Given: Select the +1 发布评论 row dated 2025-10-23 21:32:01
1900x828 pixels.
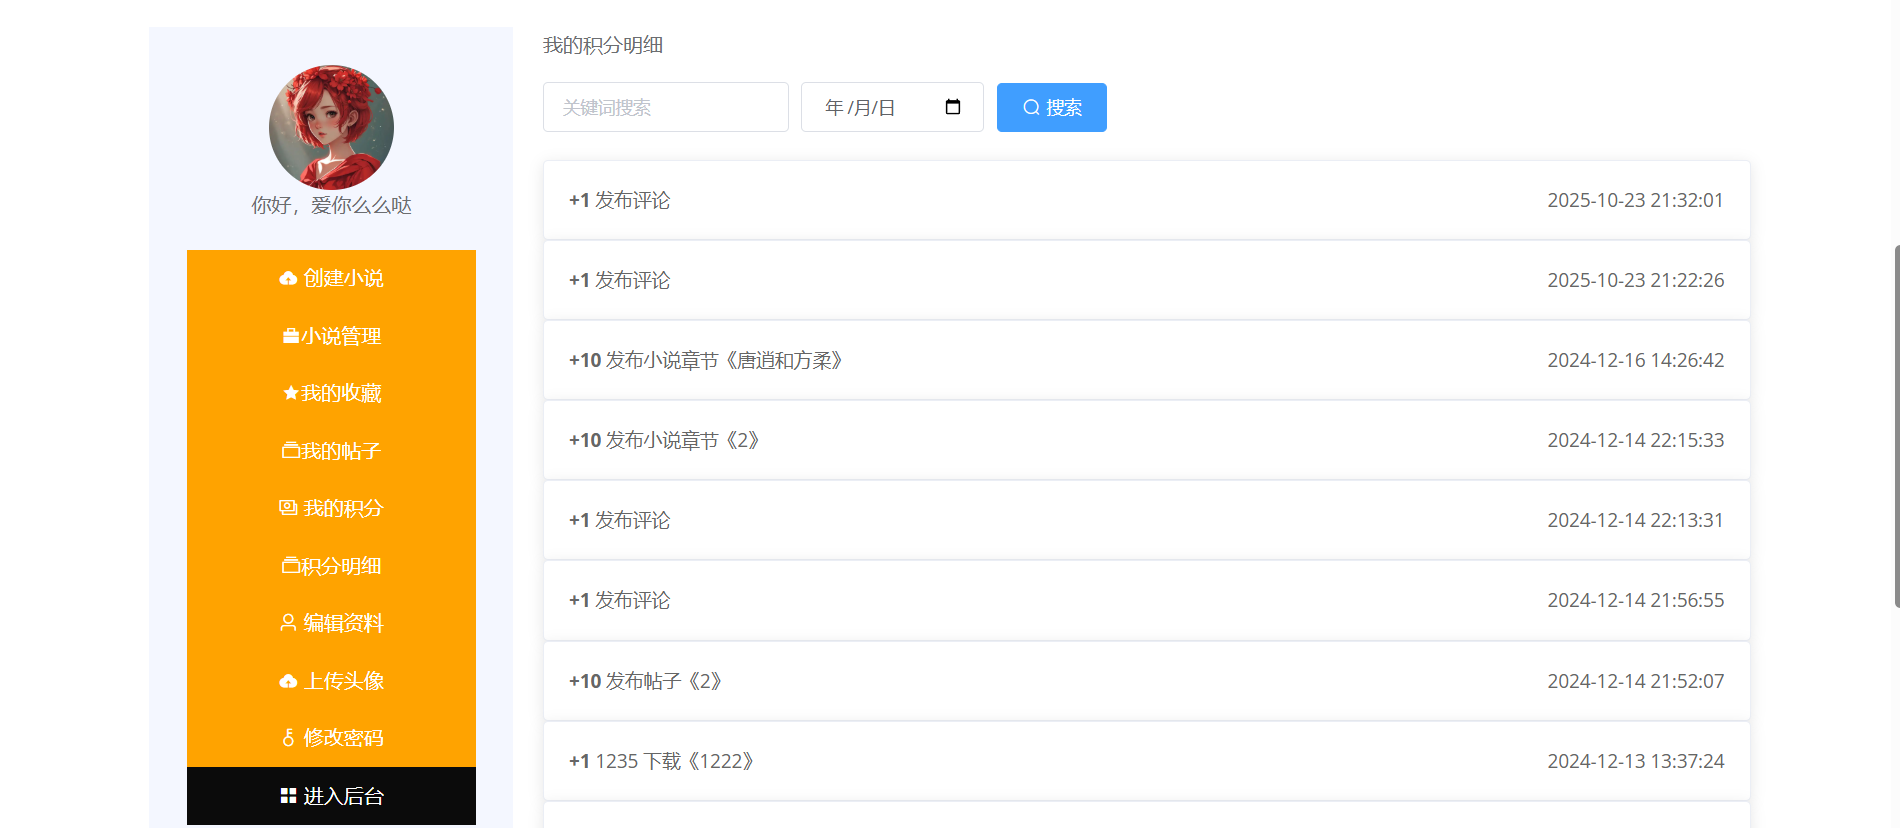Looking at the screenshot, I should click(1147, 200).
